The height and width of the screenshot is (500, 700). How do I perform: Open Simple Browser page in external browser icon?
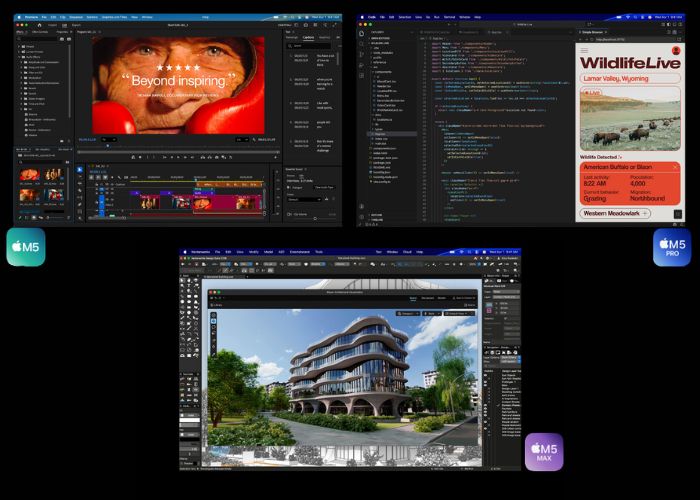[679, 39]
